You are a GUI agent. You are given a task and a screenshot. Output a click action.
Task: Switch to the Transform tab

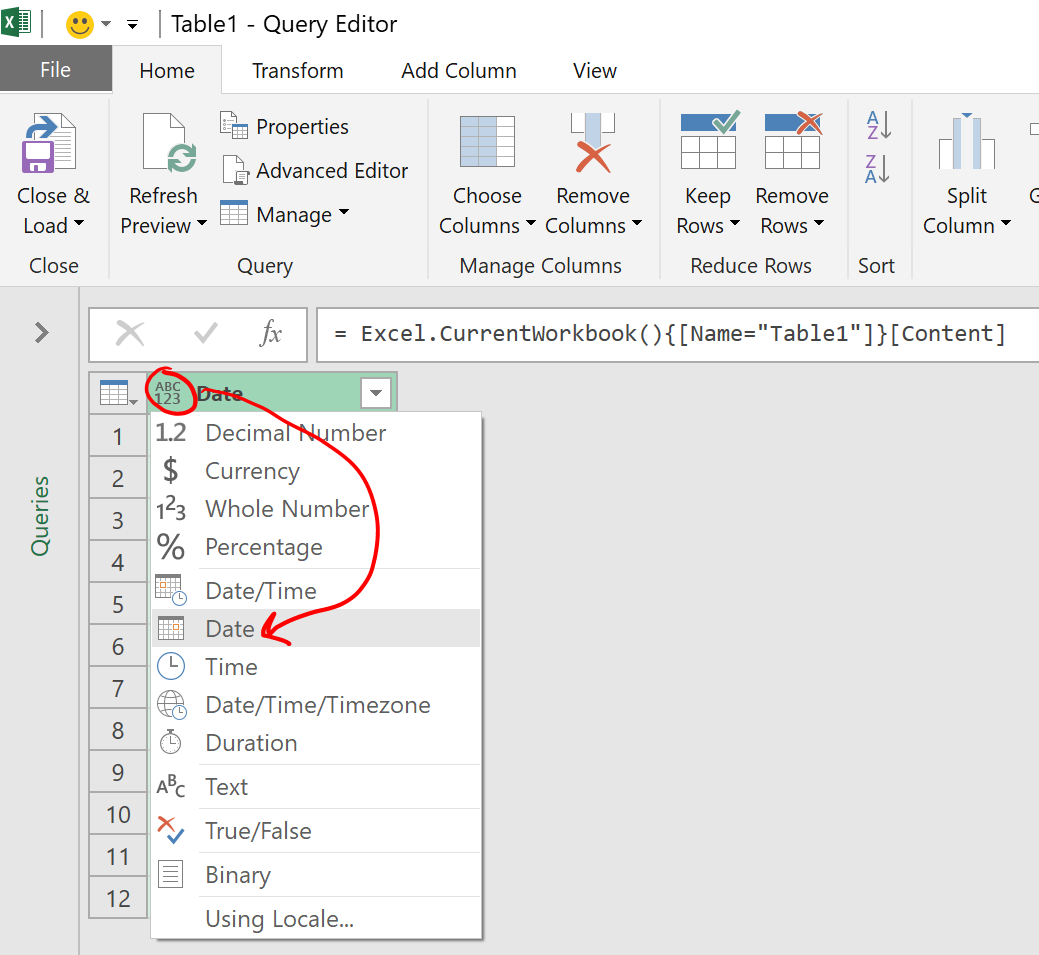pos(297,71)
